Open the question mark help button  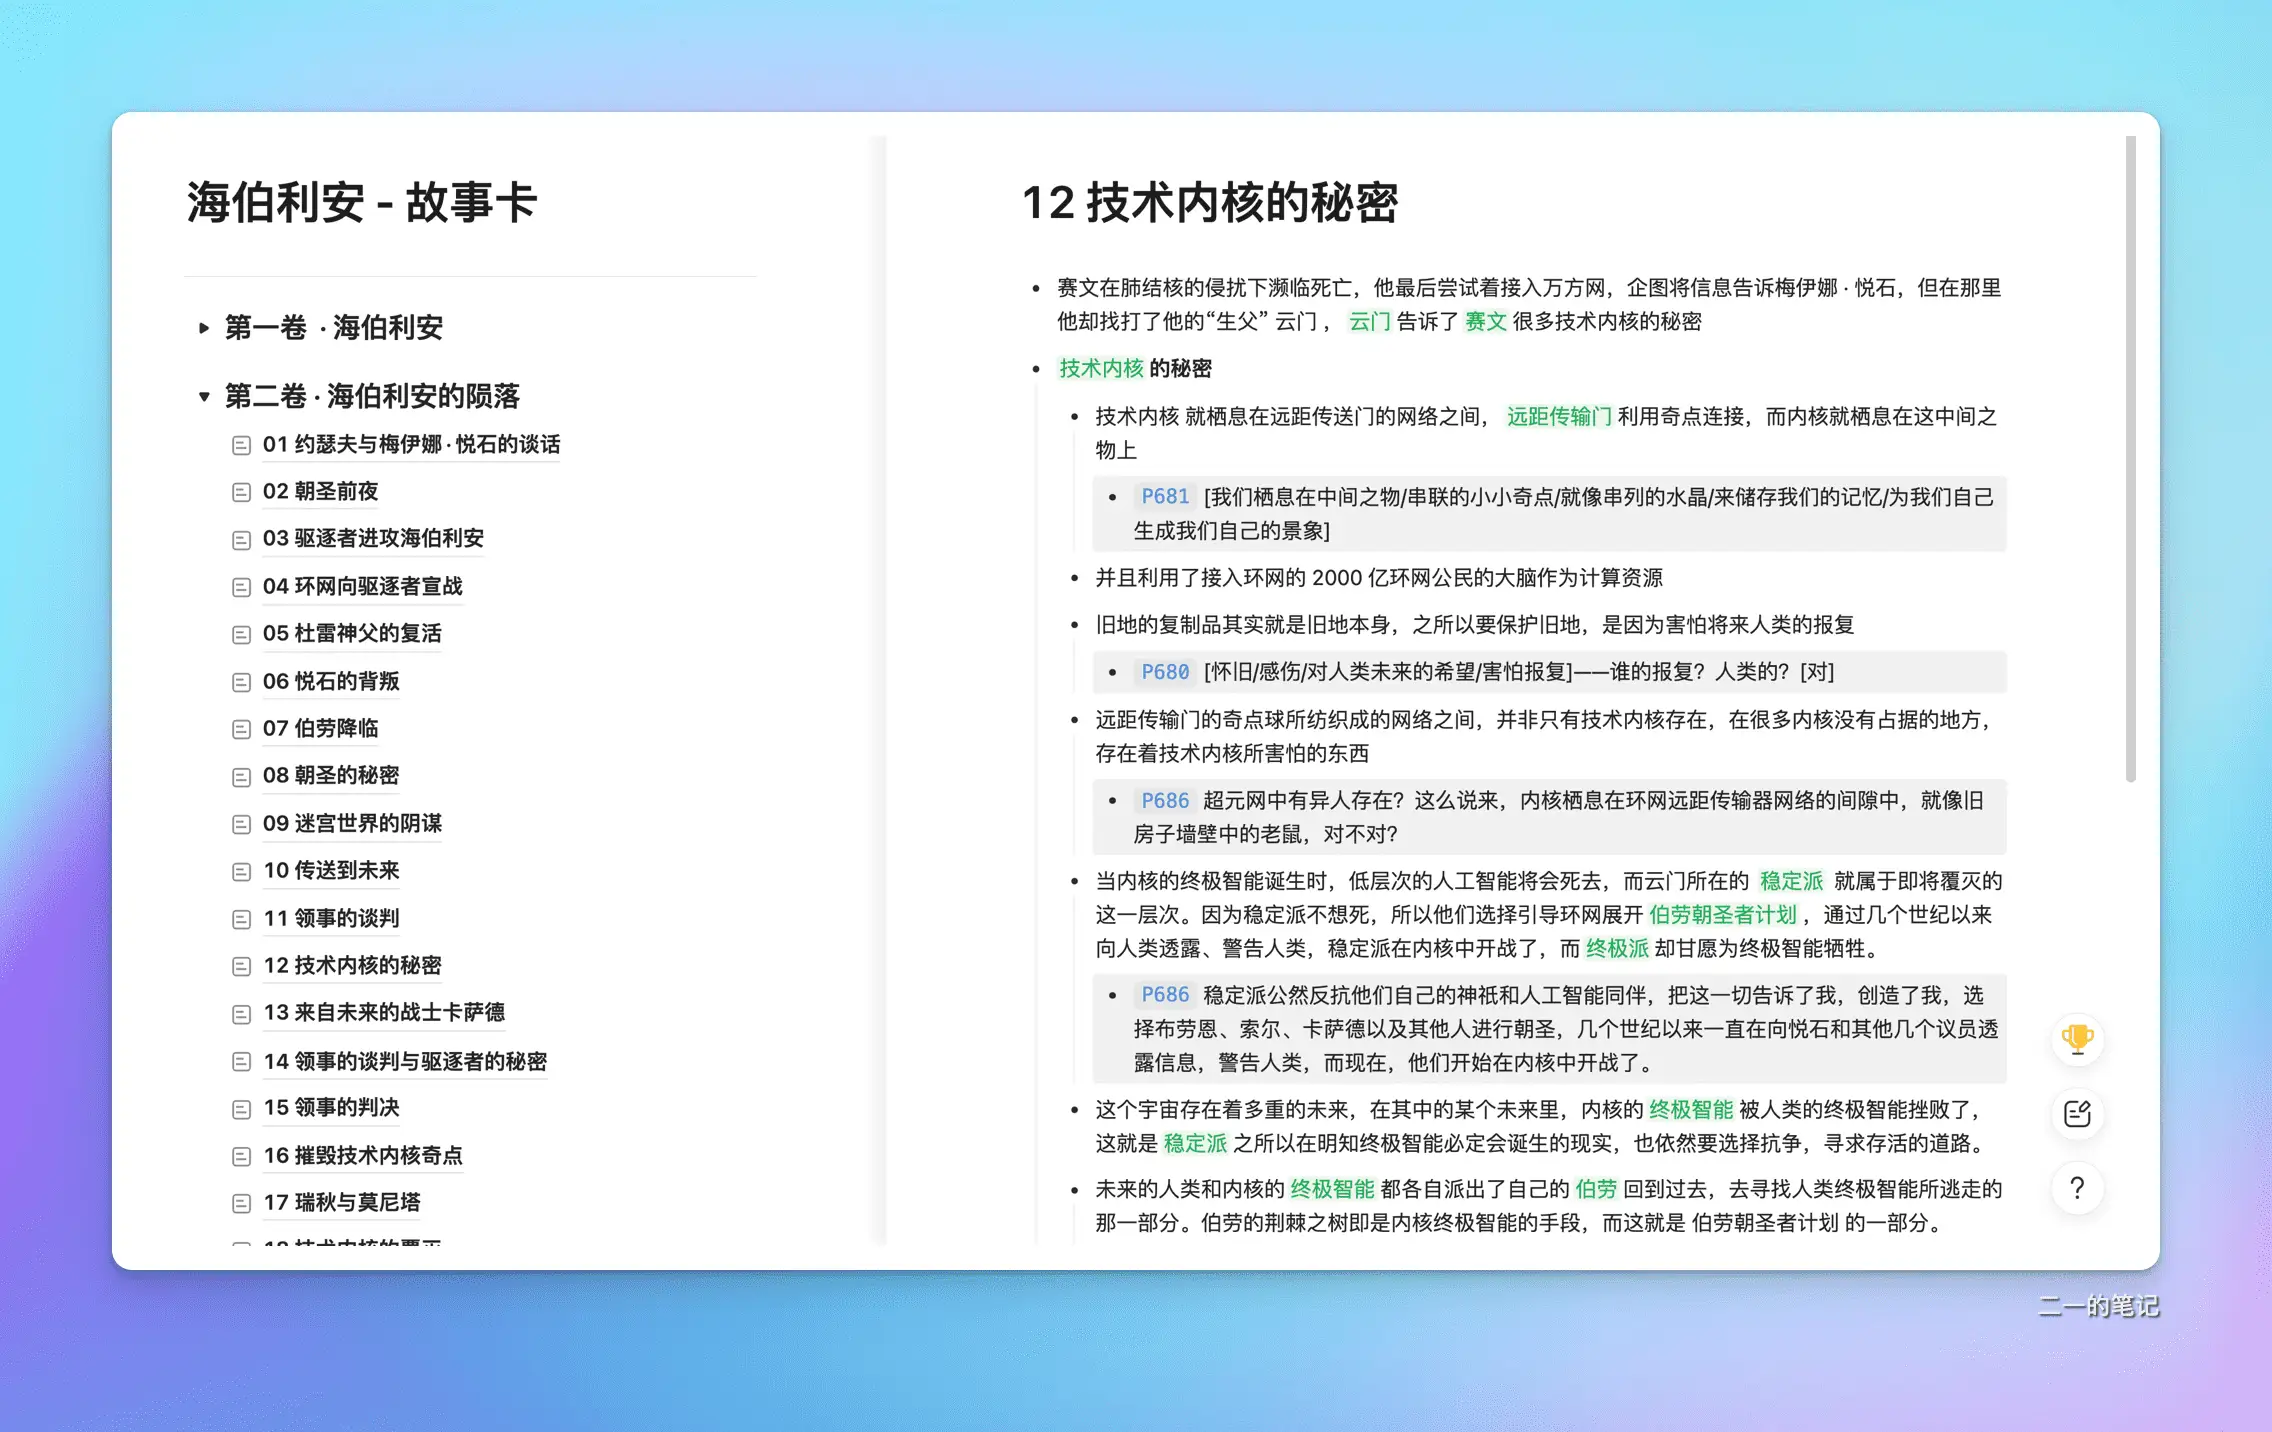(x=2077, y=1188)
